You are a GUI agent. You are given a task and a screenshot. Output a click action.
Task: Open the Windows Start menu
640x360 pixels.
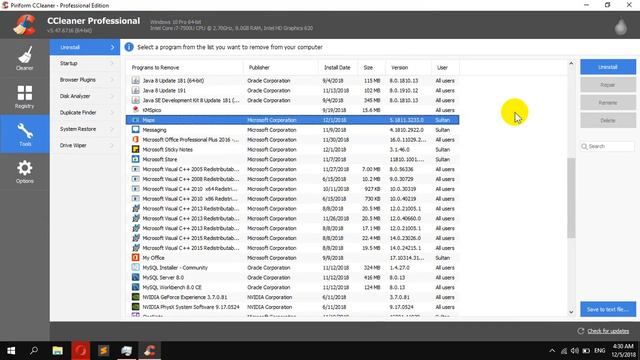[x=11, y=351]
